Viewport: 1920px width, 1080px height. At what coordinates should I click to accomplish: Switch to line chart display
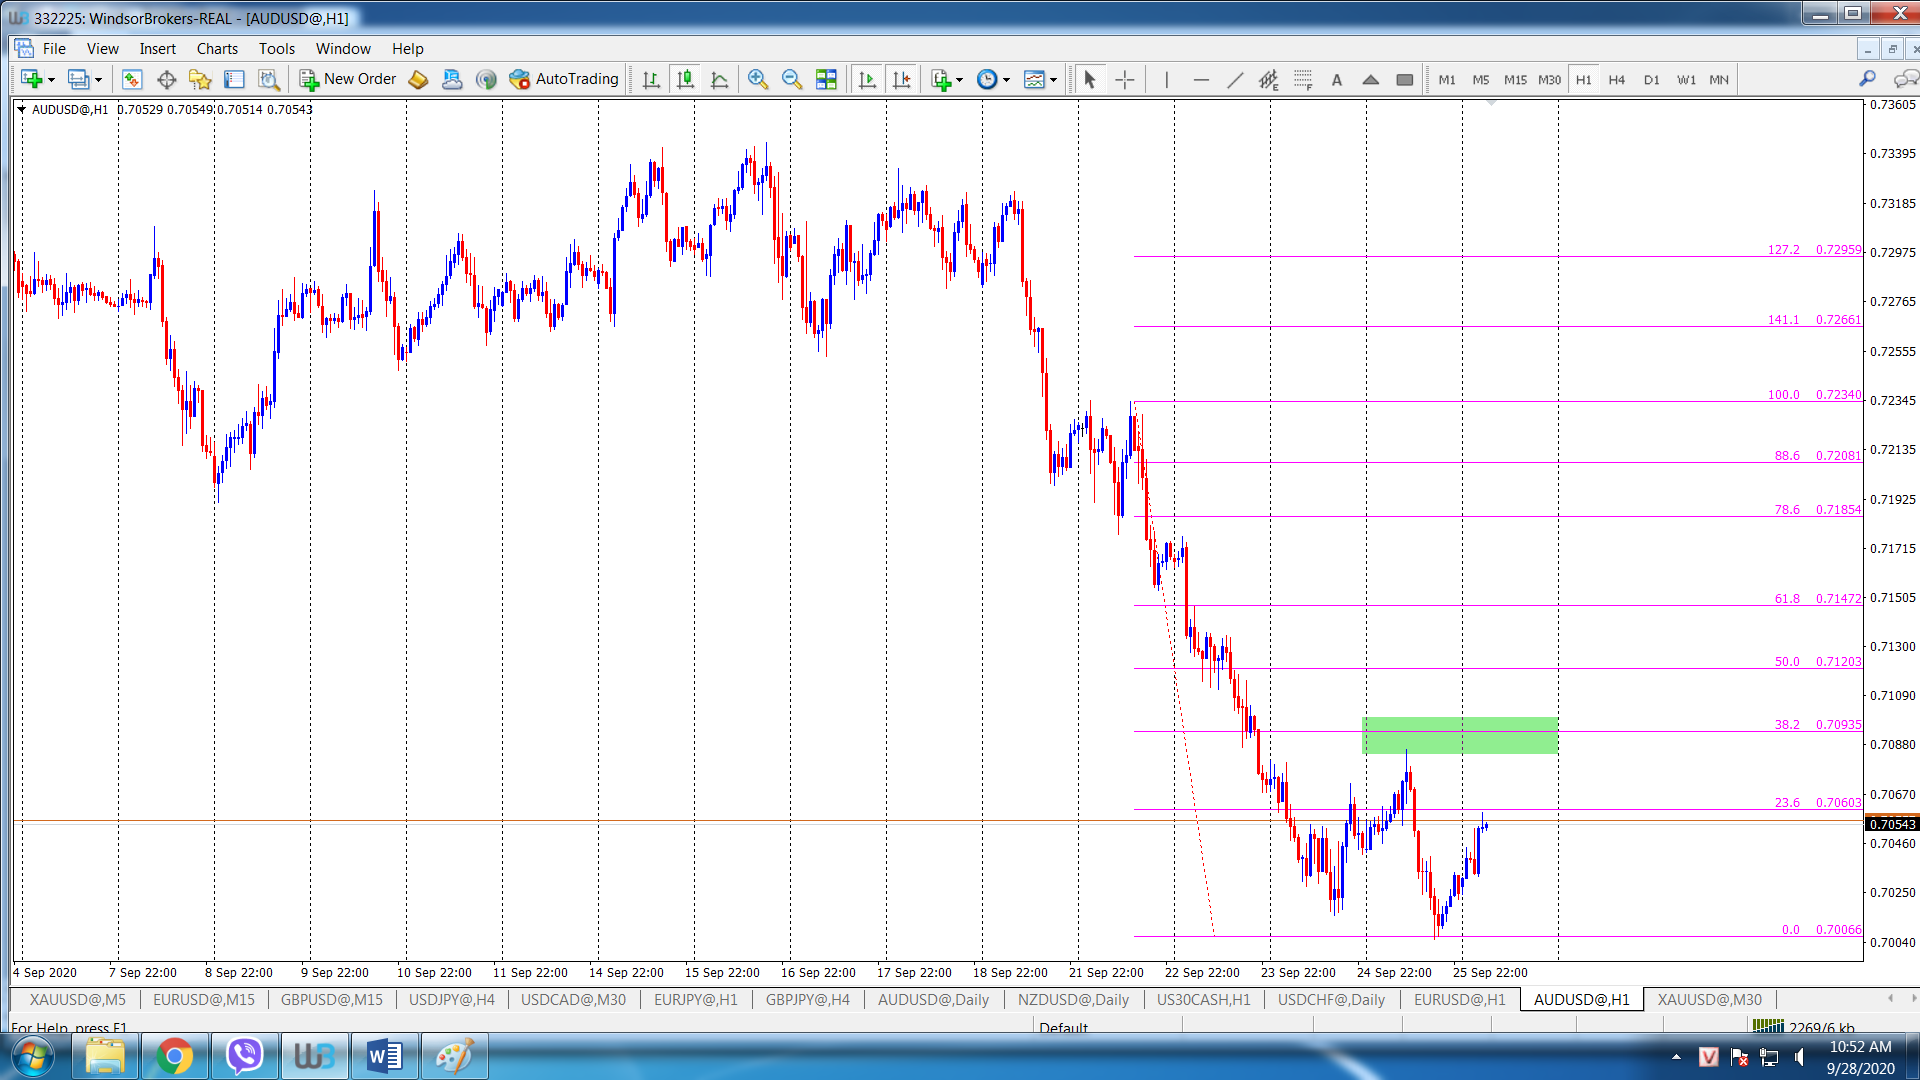pyautogui.click(x=719, y=79)
